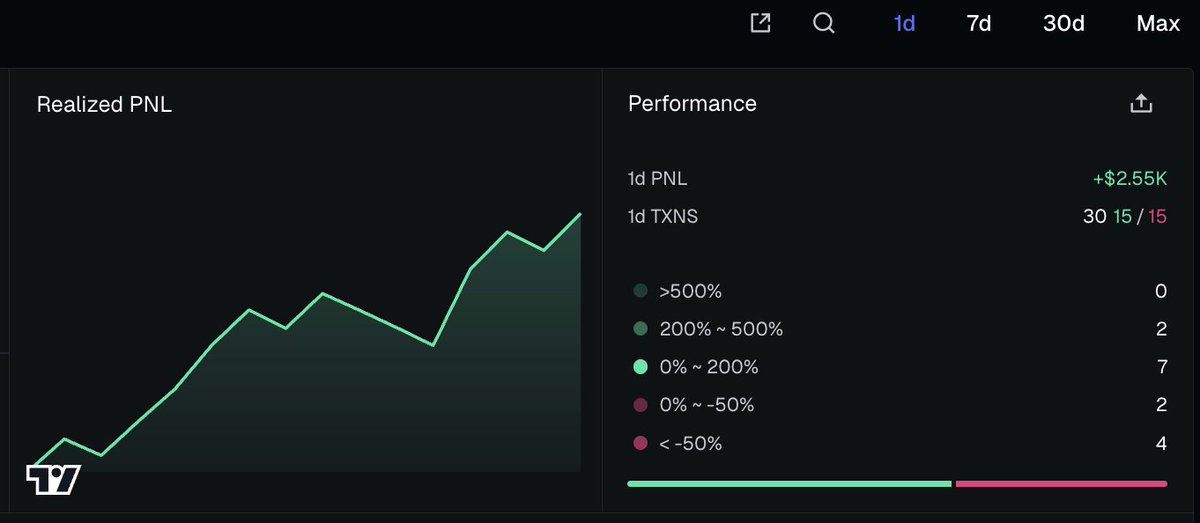Click the green win ratio bar

(x=789, y=484)
